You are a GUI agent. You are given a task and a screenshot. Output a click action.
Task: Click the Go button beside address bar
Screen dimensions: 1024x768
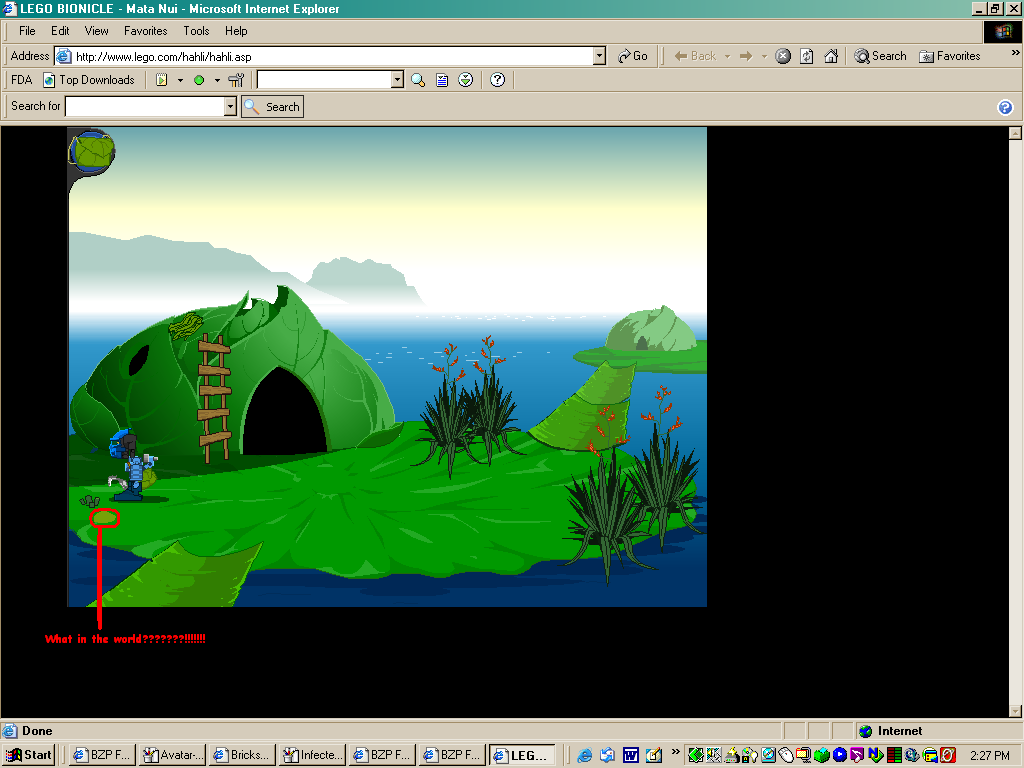[x=633, y=56]
